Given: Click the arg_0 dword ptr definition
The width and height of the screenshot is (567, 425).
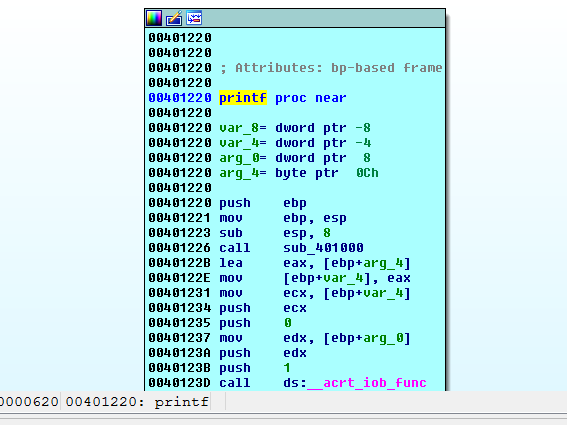Looking at the screenshot, I should pos(295,158).
